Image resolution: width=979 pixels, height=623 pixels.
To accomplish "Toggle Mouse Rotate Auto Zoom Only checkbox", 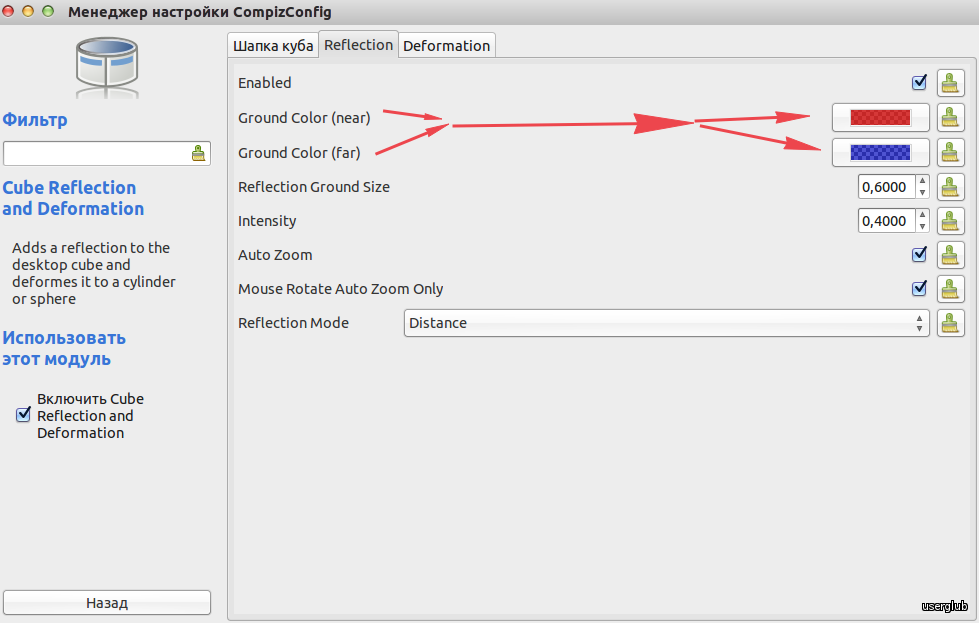I will pos(919,288).
